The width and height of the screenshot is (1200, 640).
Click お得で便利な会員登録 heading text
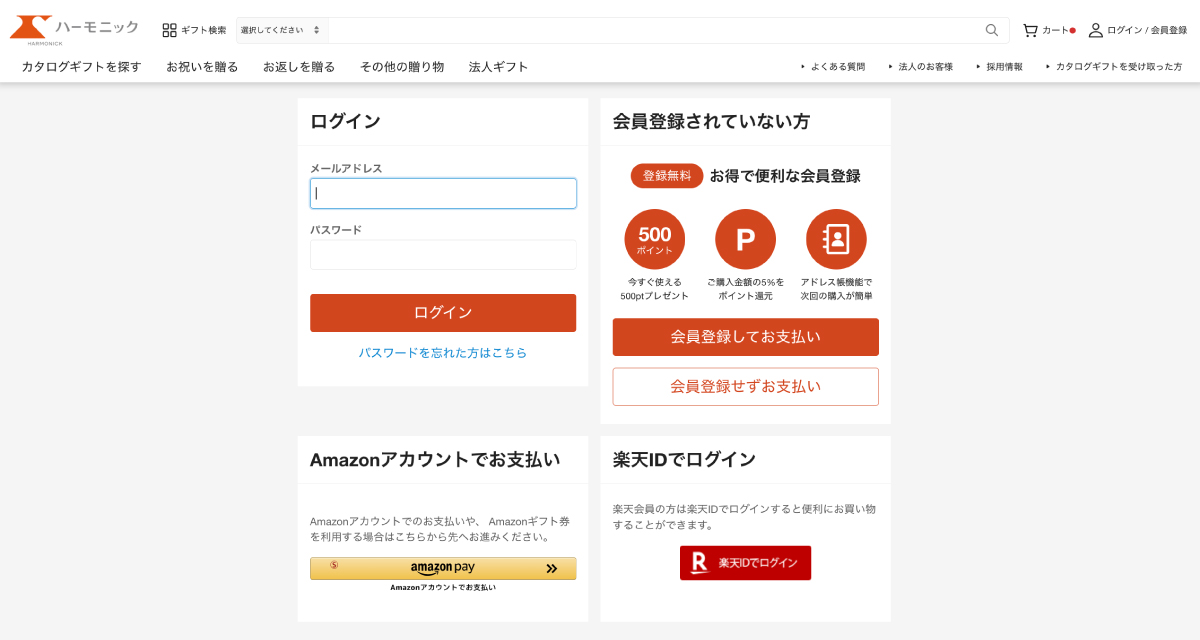(785, 176)
